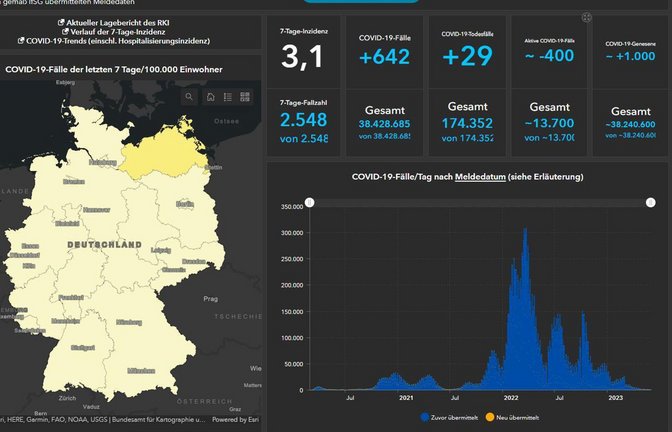Screen dimensions: 672x432
Task: Click external link icon beside Verlauf der 7-Tage-Inzidenz
Action: coord(65,32)
